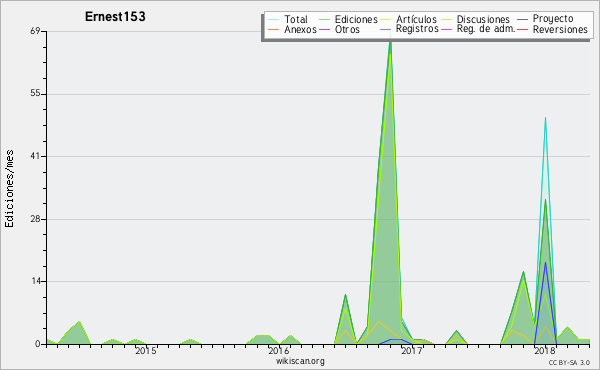Click the 69 y-axis value
This screenshot has width=600, height=370.
pos(35,31)
